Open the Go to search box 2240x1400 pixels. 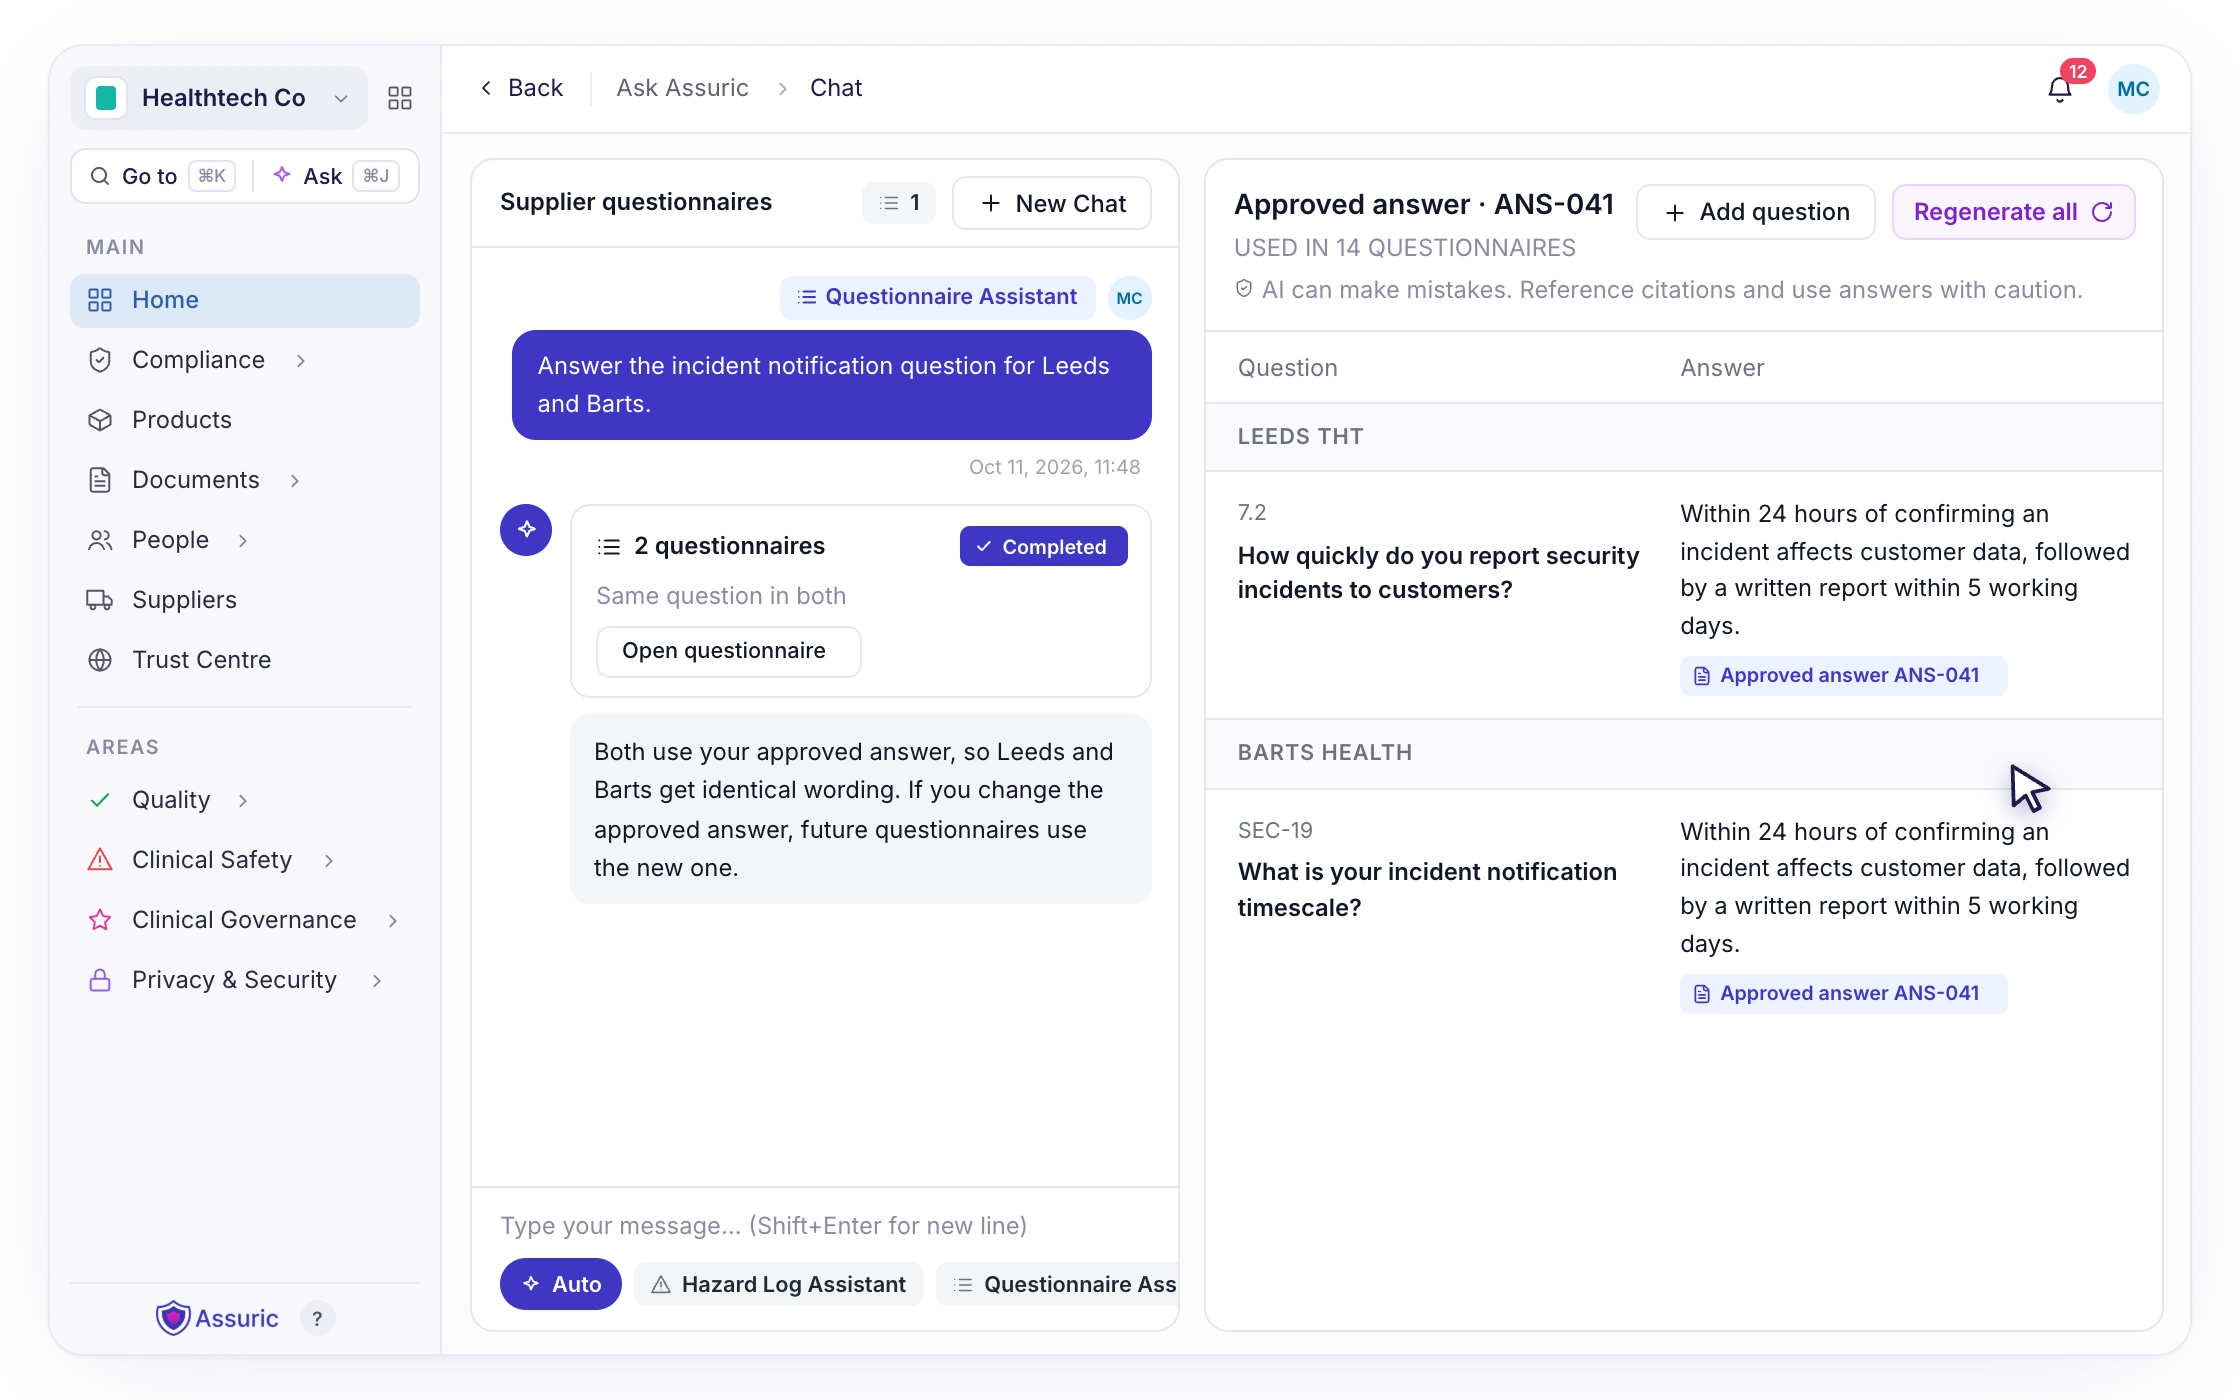coord(163,176)
